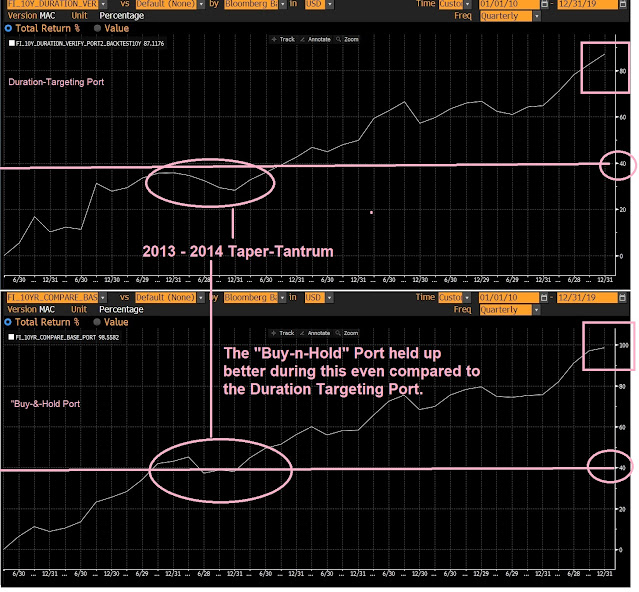Viewport: 639px width, 592px height.
Task: Click Zoom tool in top chart toolbar
Action: coord(348,40)
